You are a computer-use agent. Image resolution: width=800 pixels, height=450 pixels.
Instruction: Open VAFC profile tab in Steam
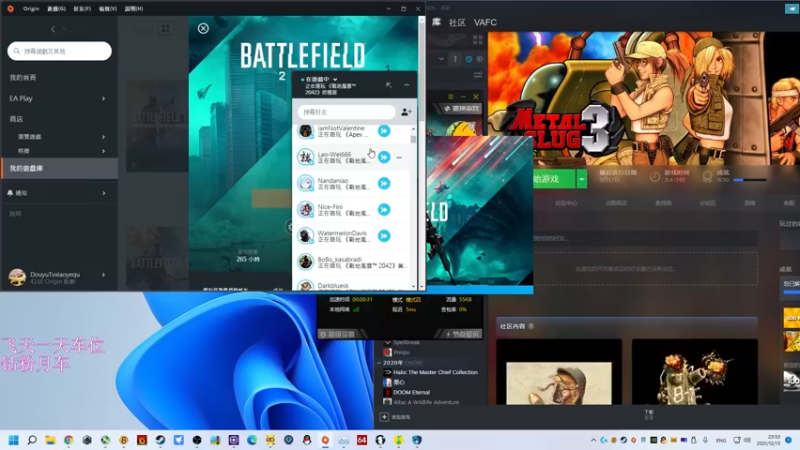point(485,22)
